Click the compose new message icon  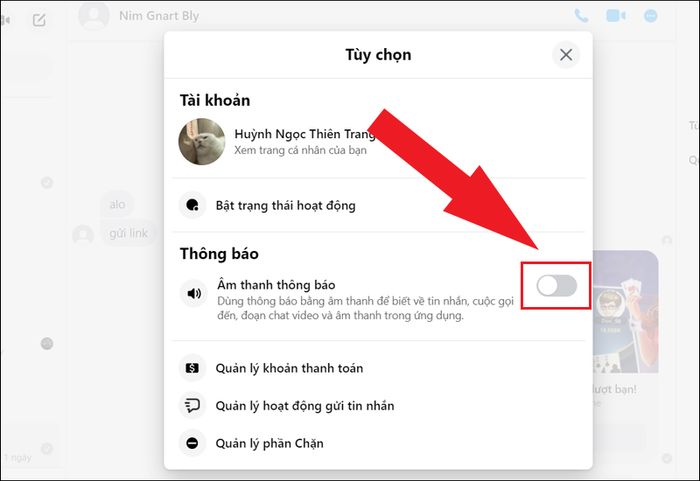click(x=39, y=20)
